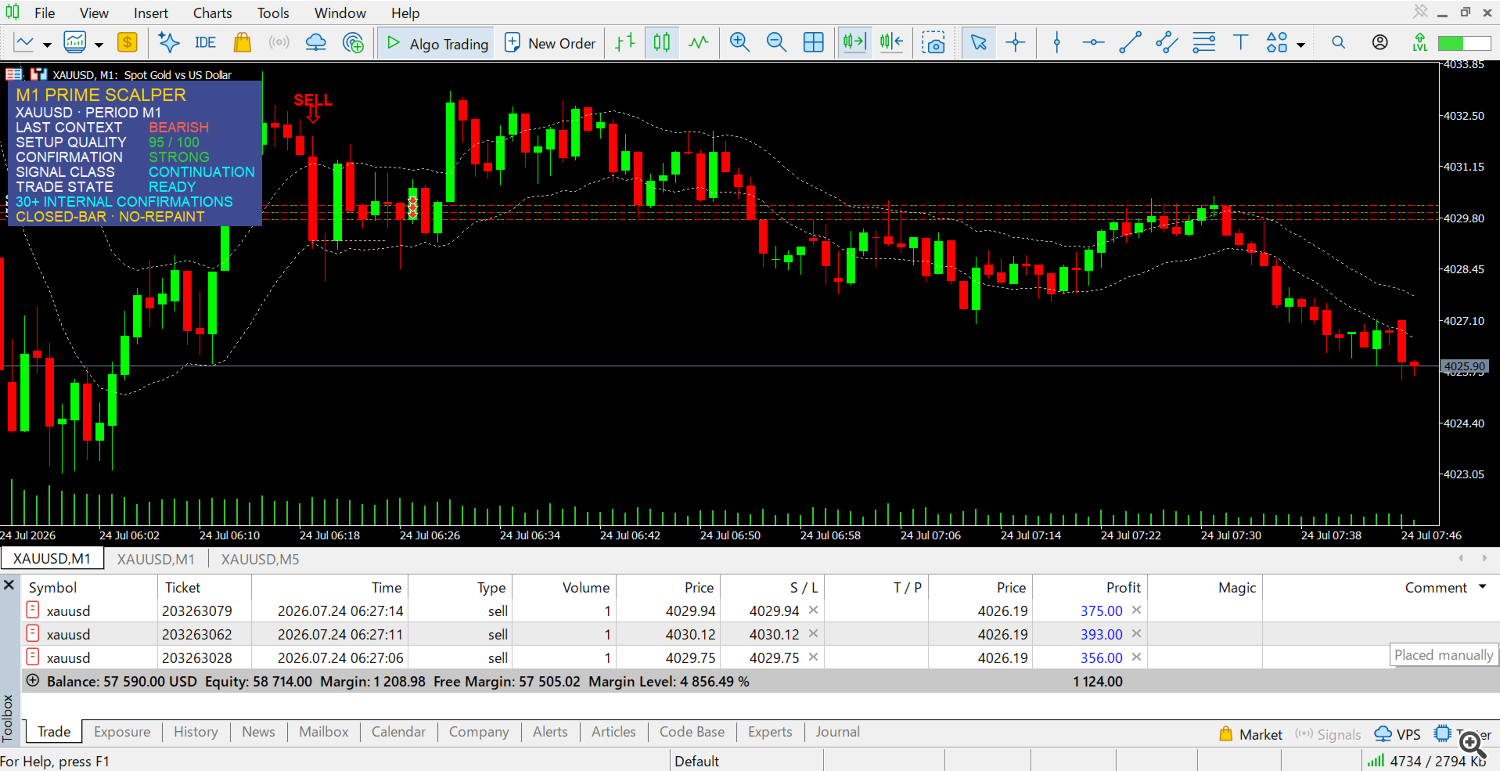1500x771 pixels.
Task: Draw a trendline with the line tool
Action: coord(1130,43)
